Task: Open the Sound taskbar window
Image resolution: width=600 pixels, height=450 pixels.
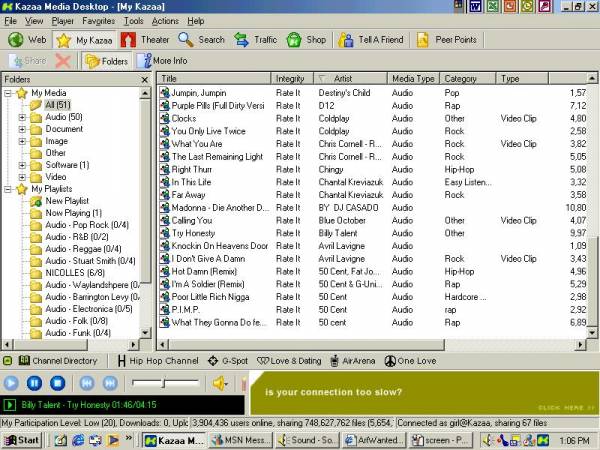Action: 307,440
